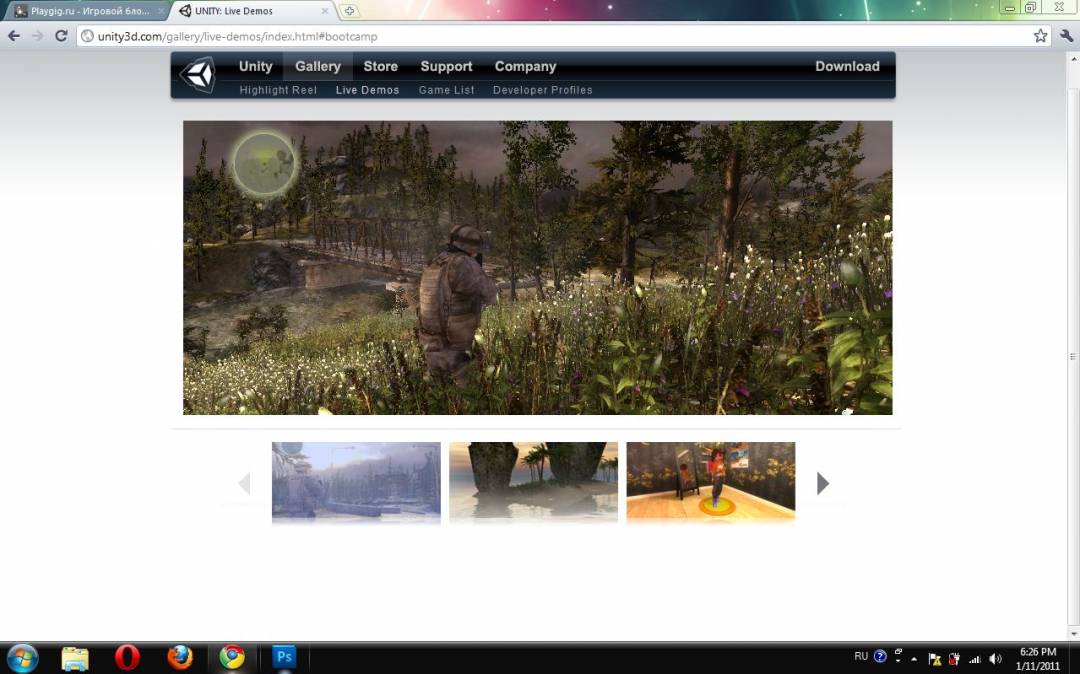The height and width of the screenshot is (674, 1080).
Task: Click the Bootcamp soldier demo image
Action: click(537, 268)
